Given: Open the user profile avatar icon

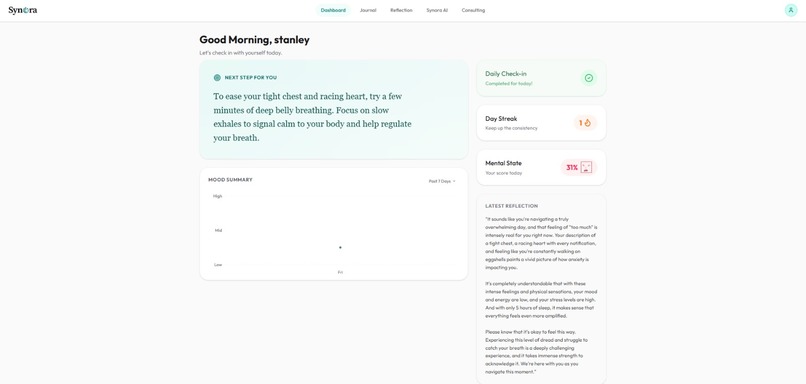Looking at the screenshot, I should click(791, 10).
